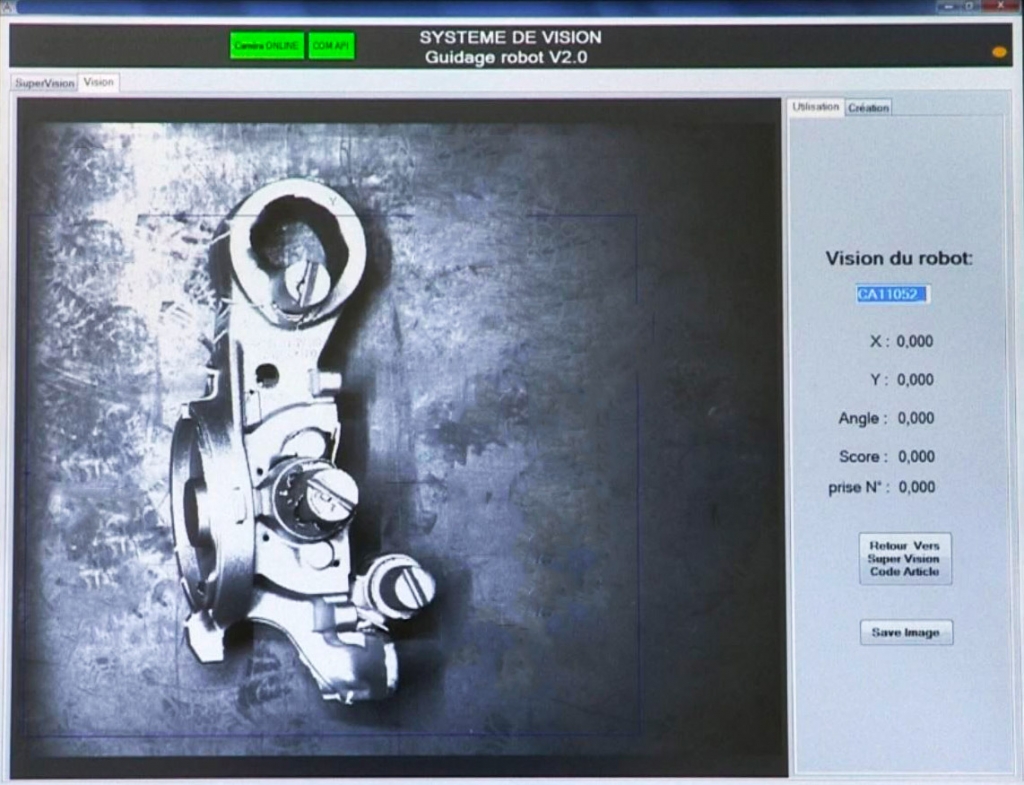The image size is (1024, 785).
Task: Click the "Angle :" label
Action: (x=863, y=418)
